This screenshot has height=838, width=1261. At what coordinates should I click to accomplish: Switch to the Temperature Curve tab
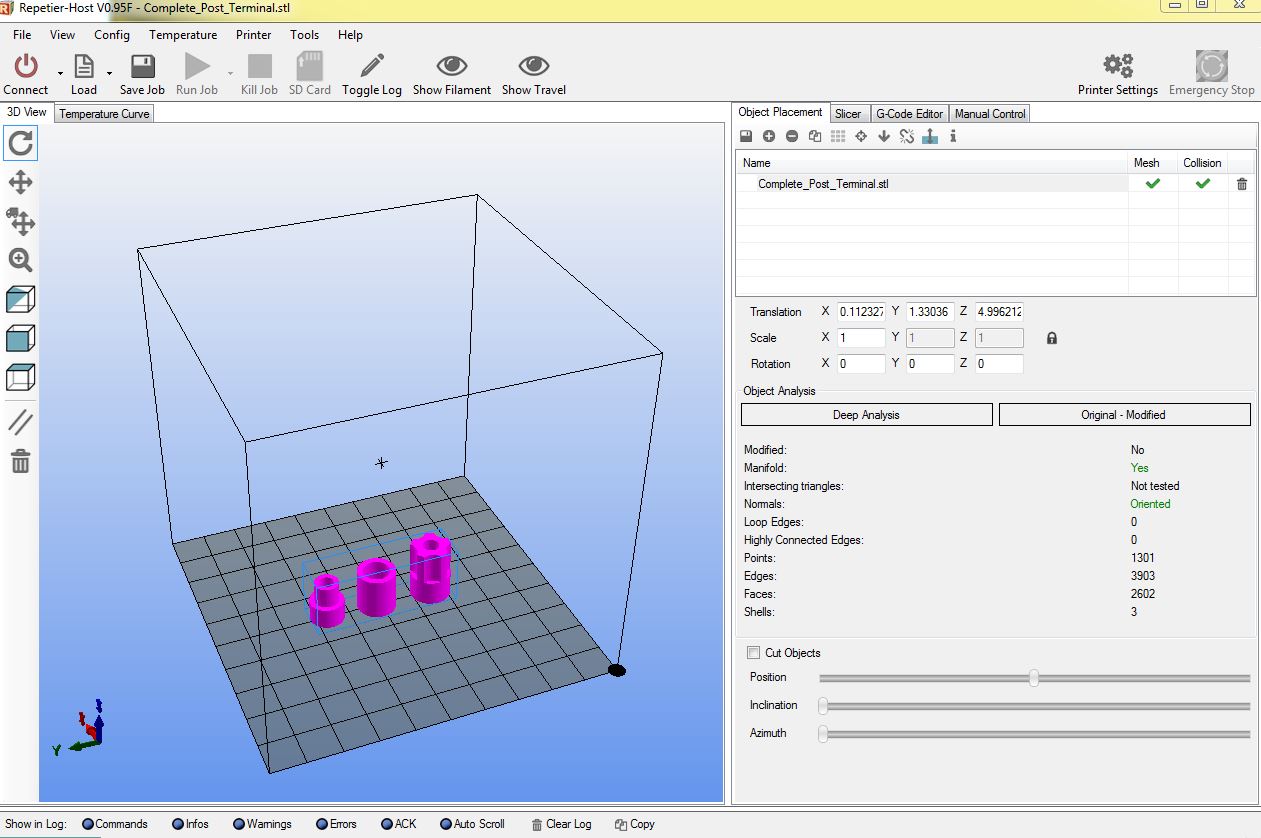point(104,114)
